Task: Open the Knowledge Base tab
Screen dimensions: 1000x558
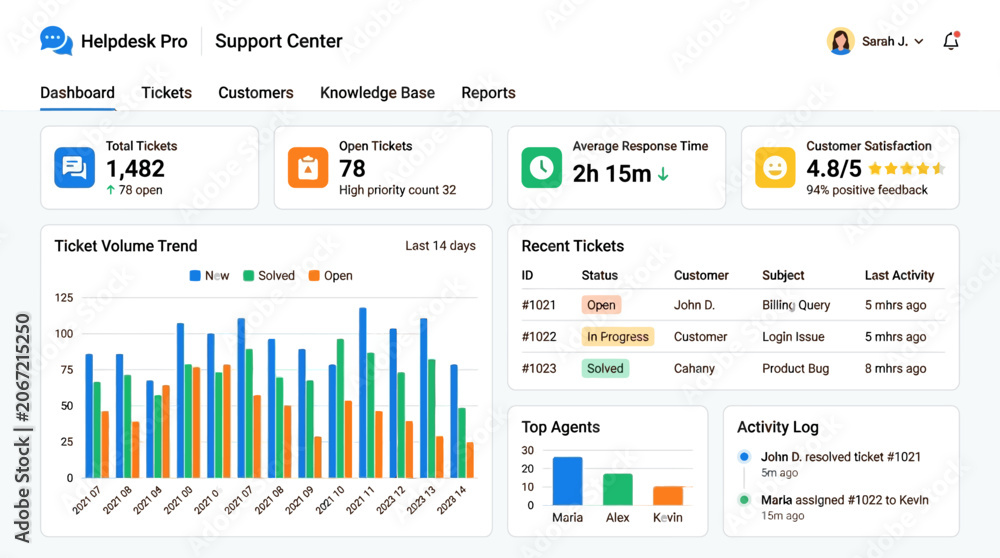Action: [x=378, y=92]
